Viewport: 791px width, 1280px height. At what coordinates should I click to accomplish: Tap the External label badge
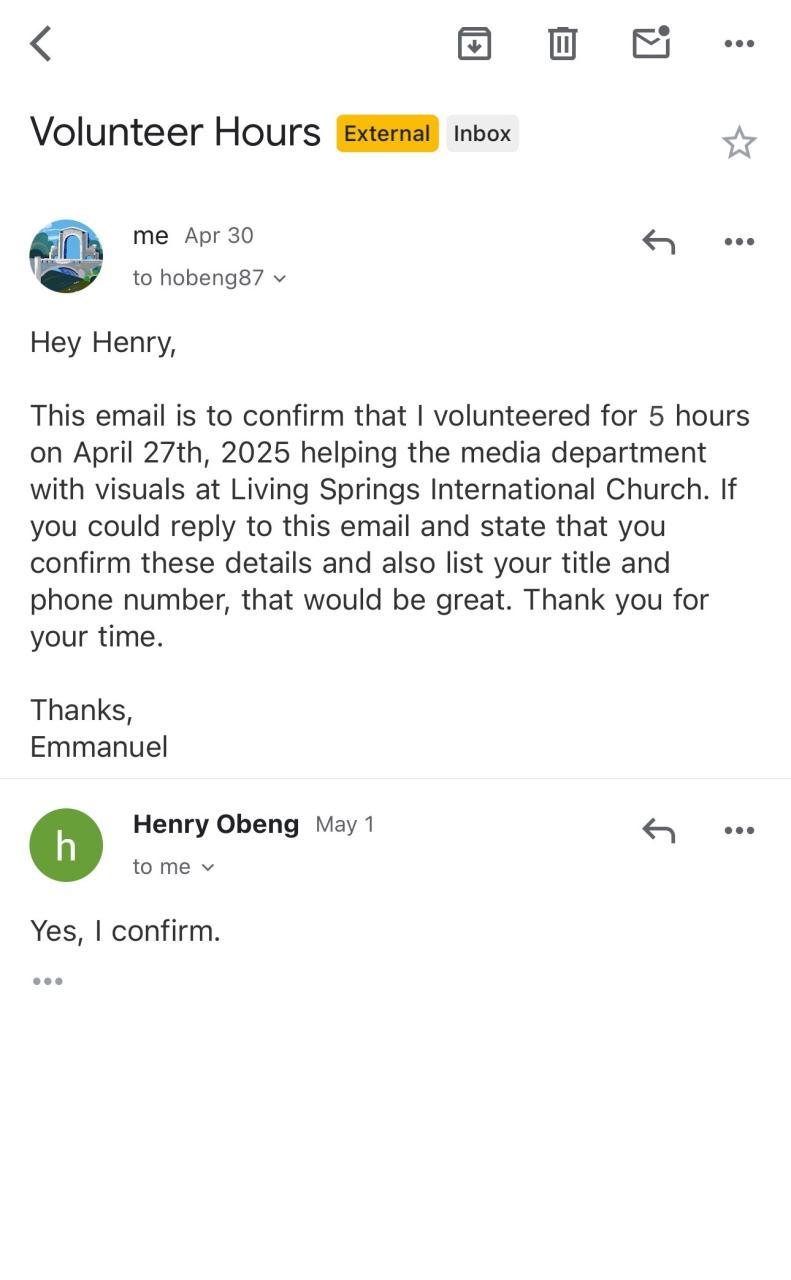click(387, 134)
